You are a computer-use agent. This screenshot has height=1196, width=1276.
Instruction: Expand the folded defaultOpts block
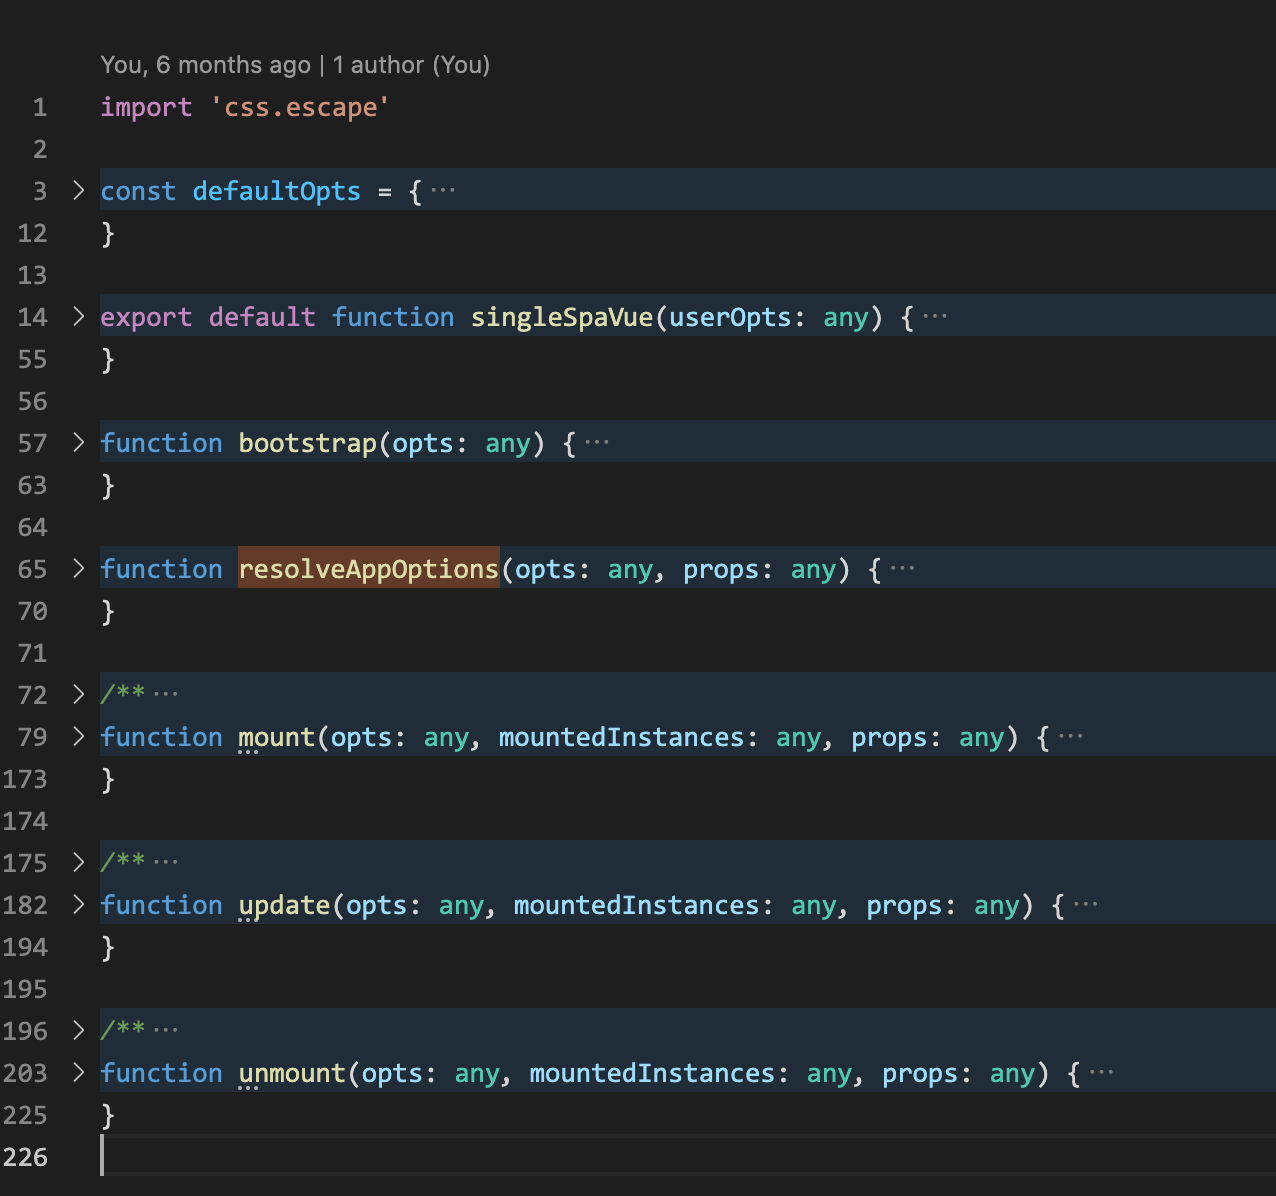(x=79, y=190)
